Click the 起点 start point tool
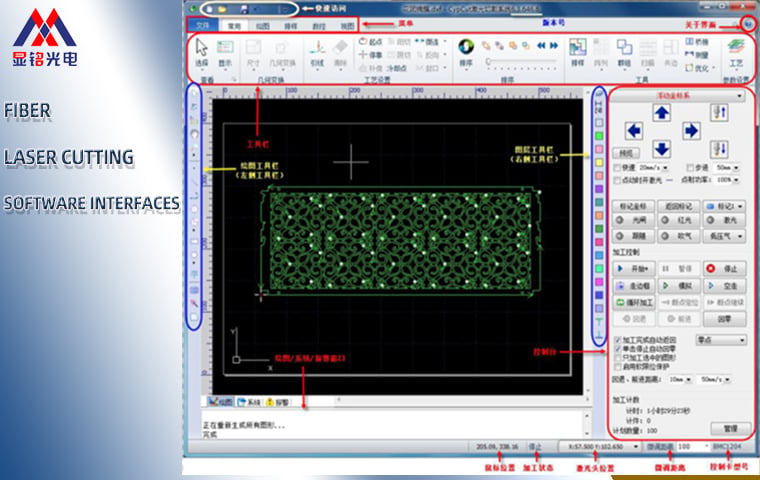The height and width of the screenshot is (480, 760). [370, 42]
